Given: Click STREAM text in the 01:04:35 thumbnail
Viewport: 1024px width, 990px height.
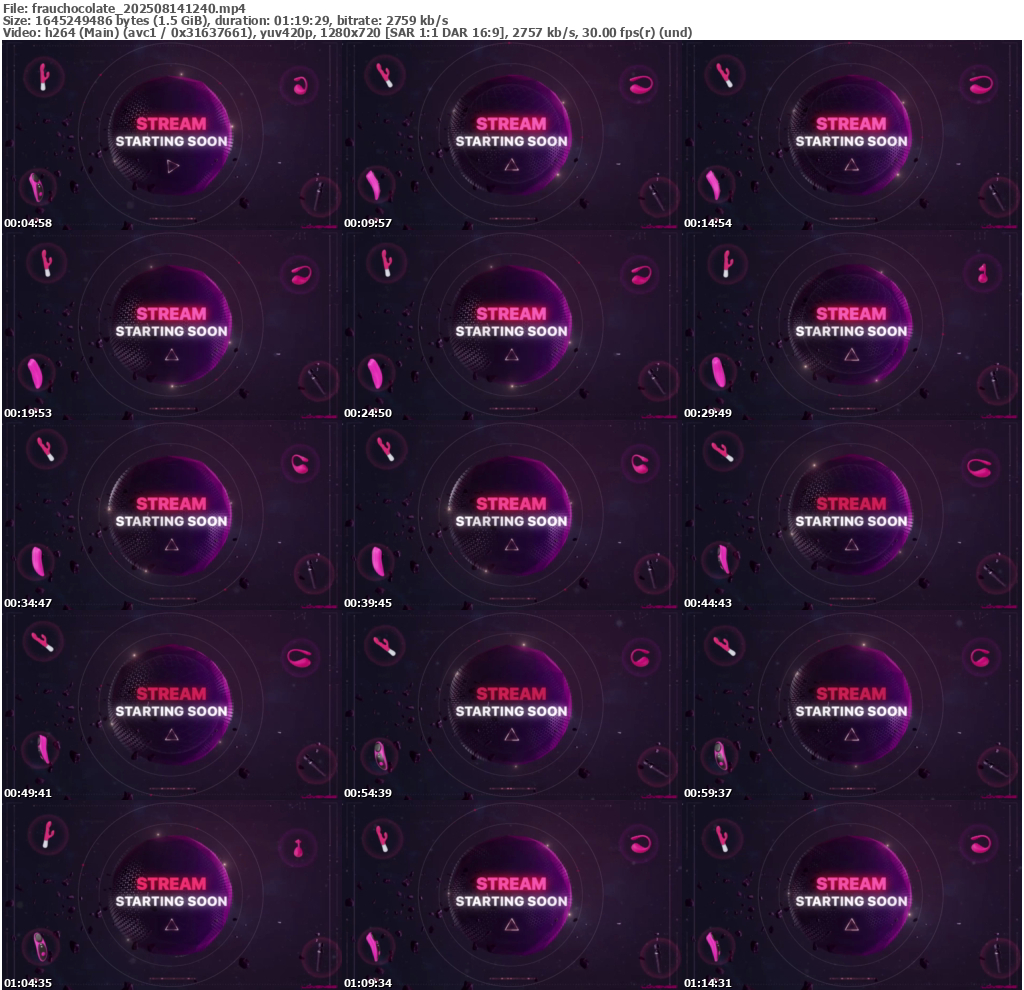Looking at the screenshot, I should point(171,884).
